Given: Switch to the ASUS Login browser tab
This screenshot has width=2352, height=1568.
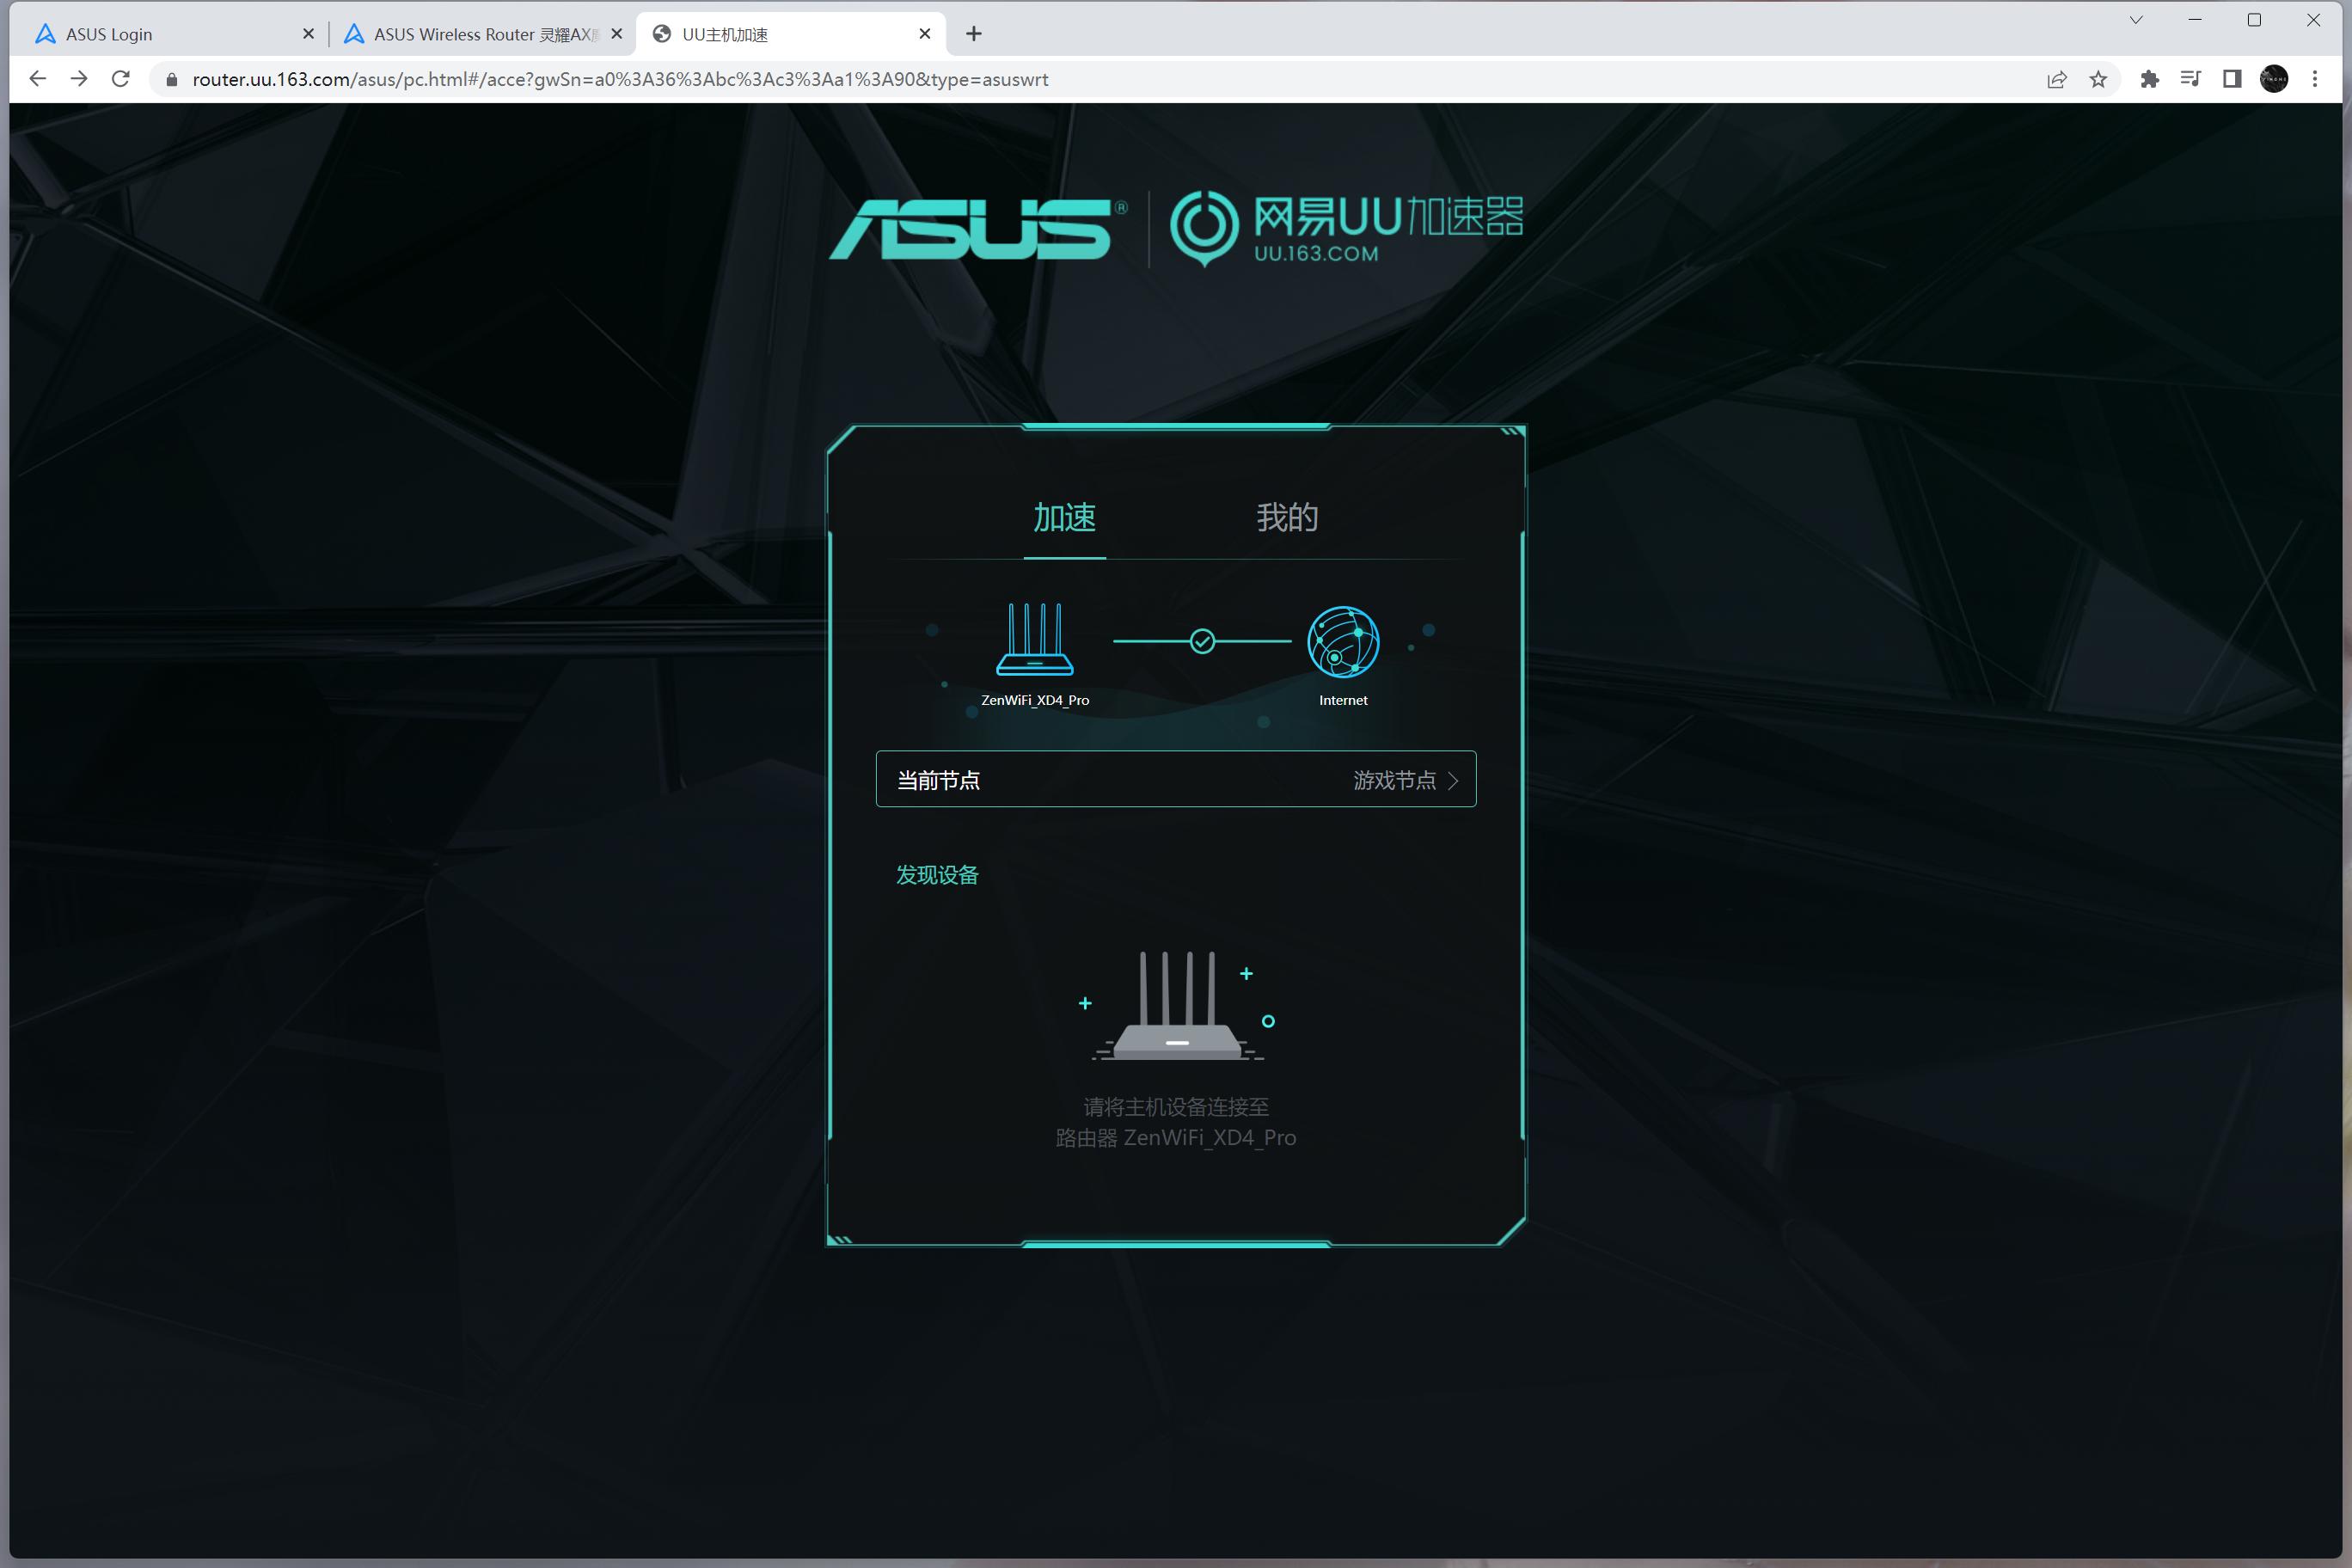Looking at the screenshot, I should [x=150, y=34].
